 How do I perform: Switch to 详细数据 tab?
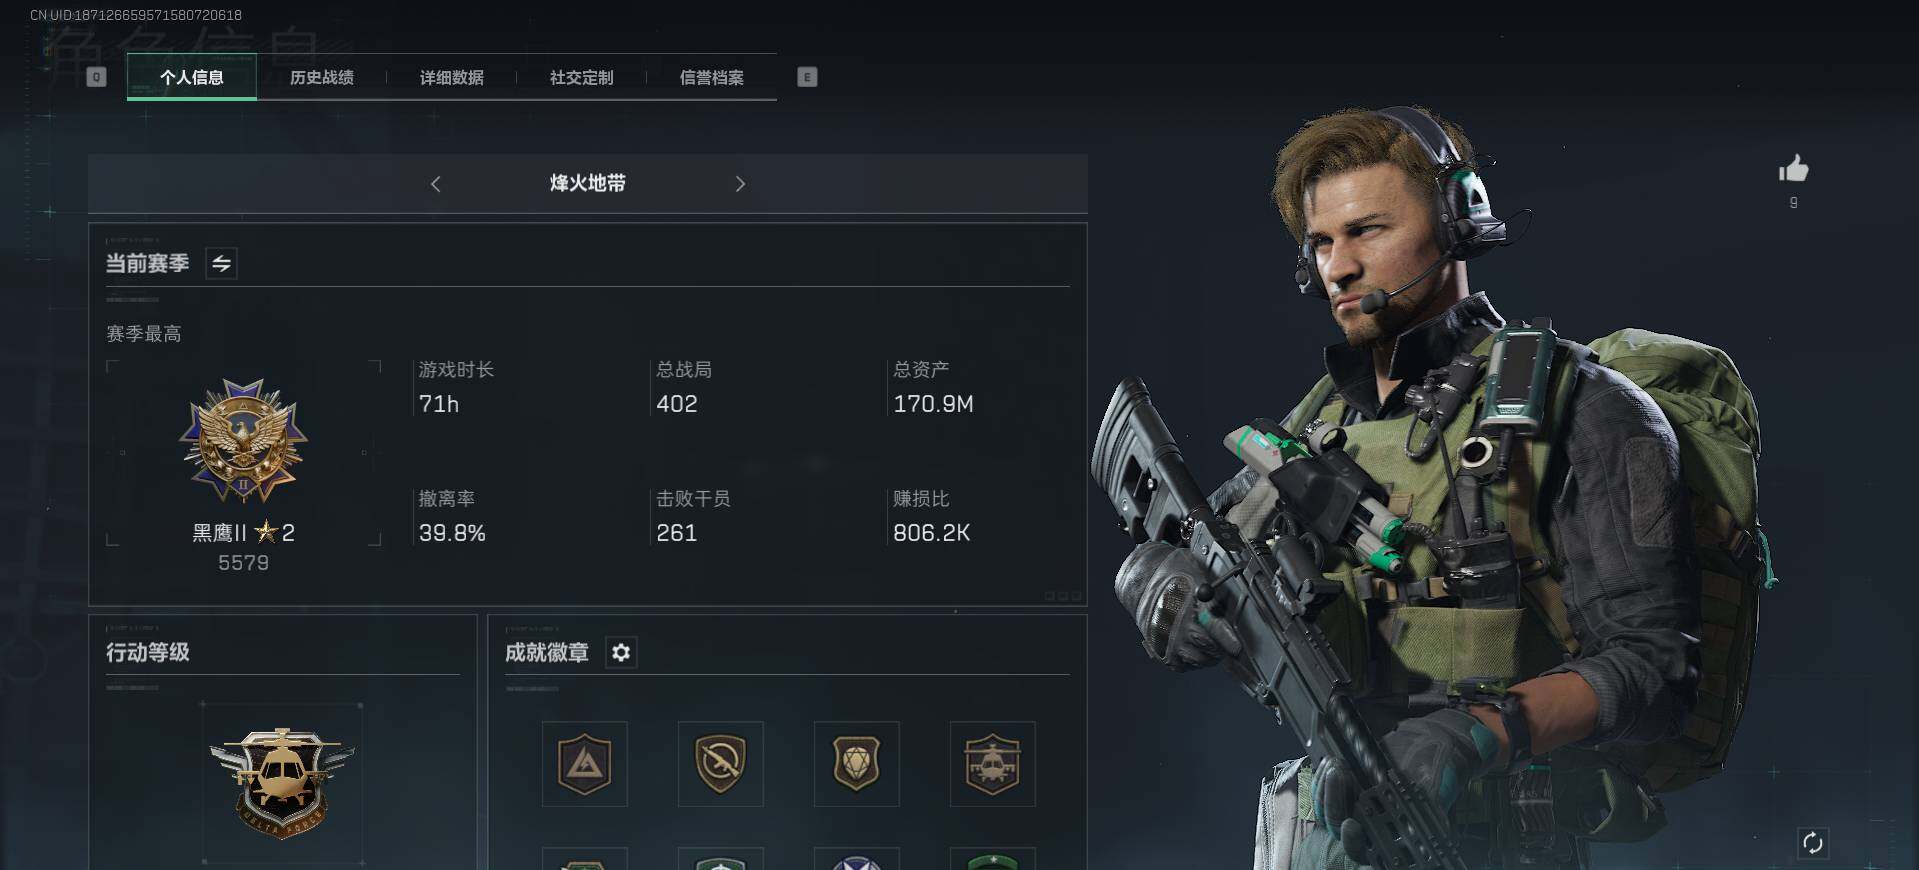tap(452, 77)
